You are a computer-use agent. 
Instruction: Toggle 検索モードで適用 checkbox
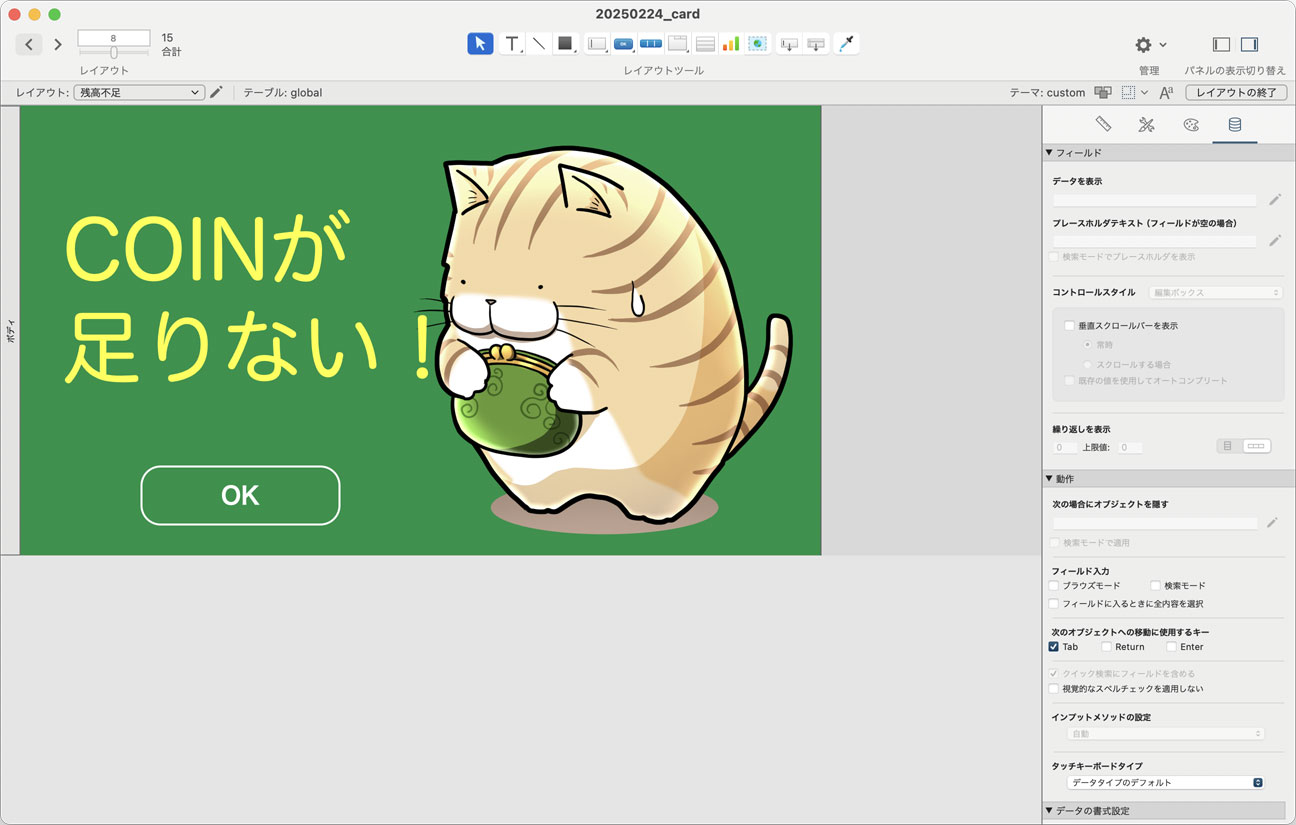coord(1054,543)
